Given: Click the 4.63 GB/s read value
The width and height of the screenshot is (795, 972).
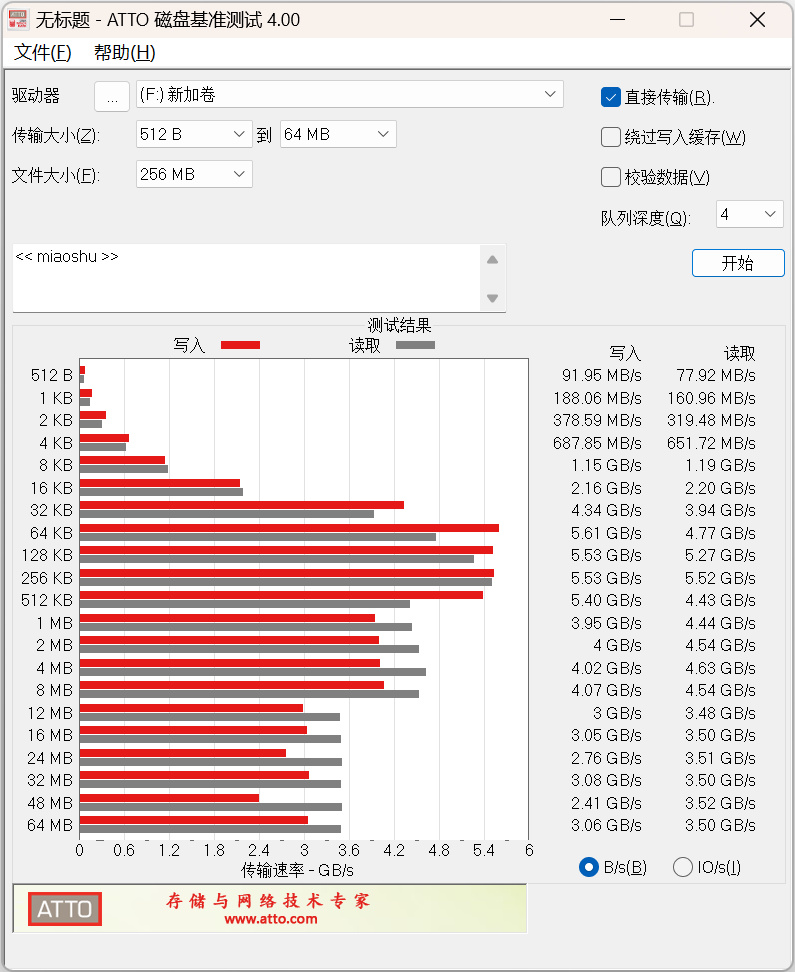Looking at the screenshot, I should [x=721, y=668].
